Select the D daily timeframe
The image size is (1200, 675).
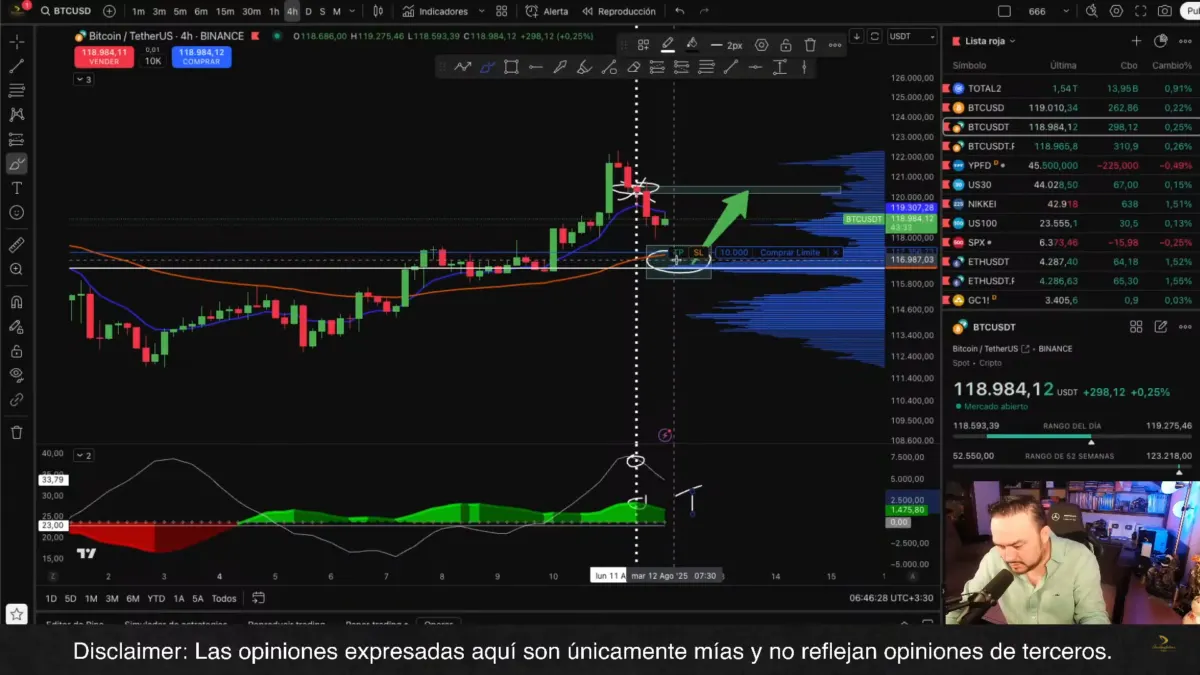308,11
